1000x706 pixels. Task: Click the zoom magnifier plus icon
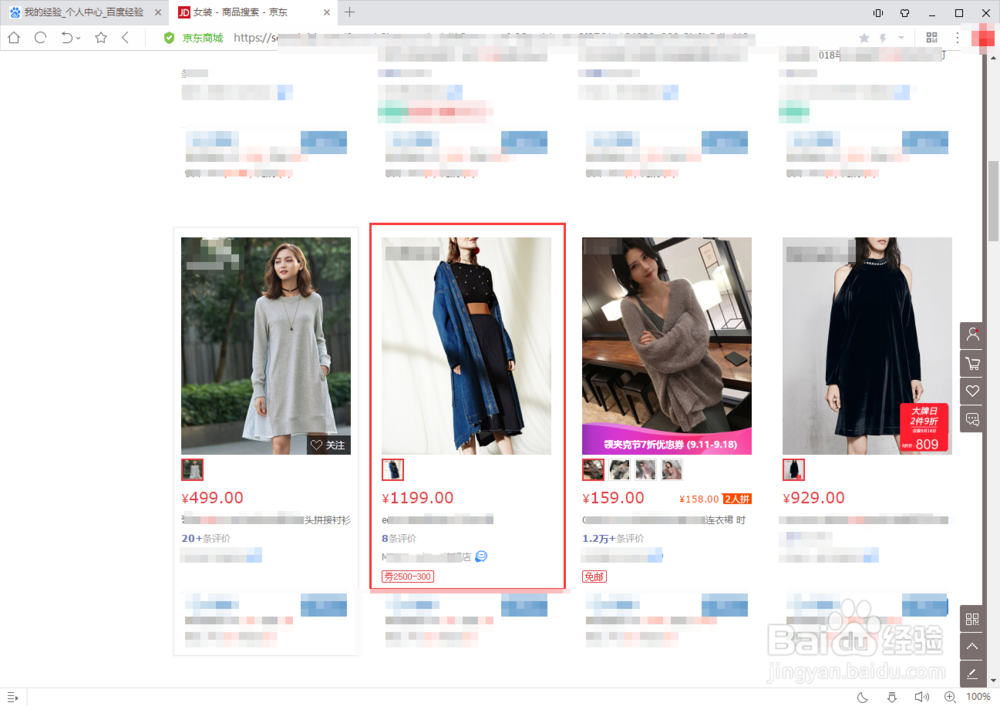click(950, 697)
